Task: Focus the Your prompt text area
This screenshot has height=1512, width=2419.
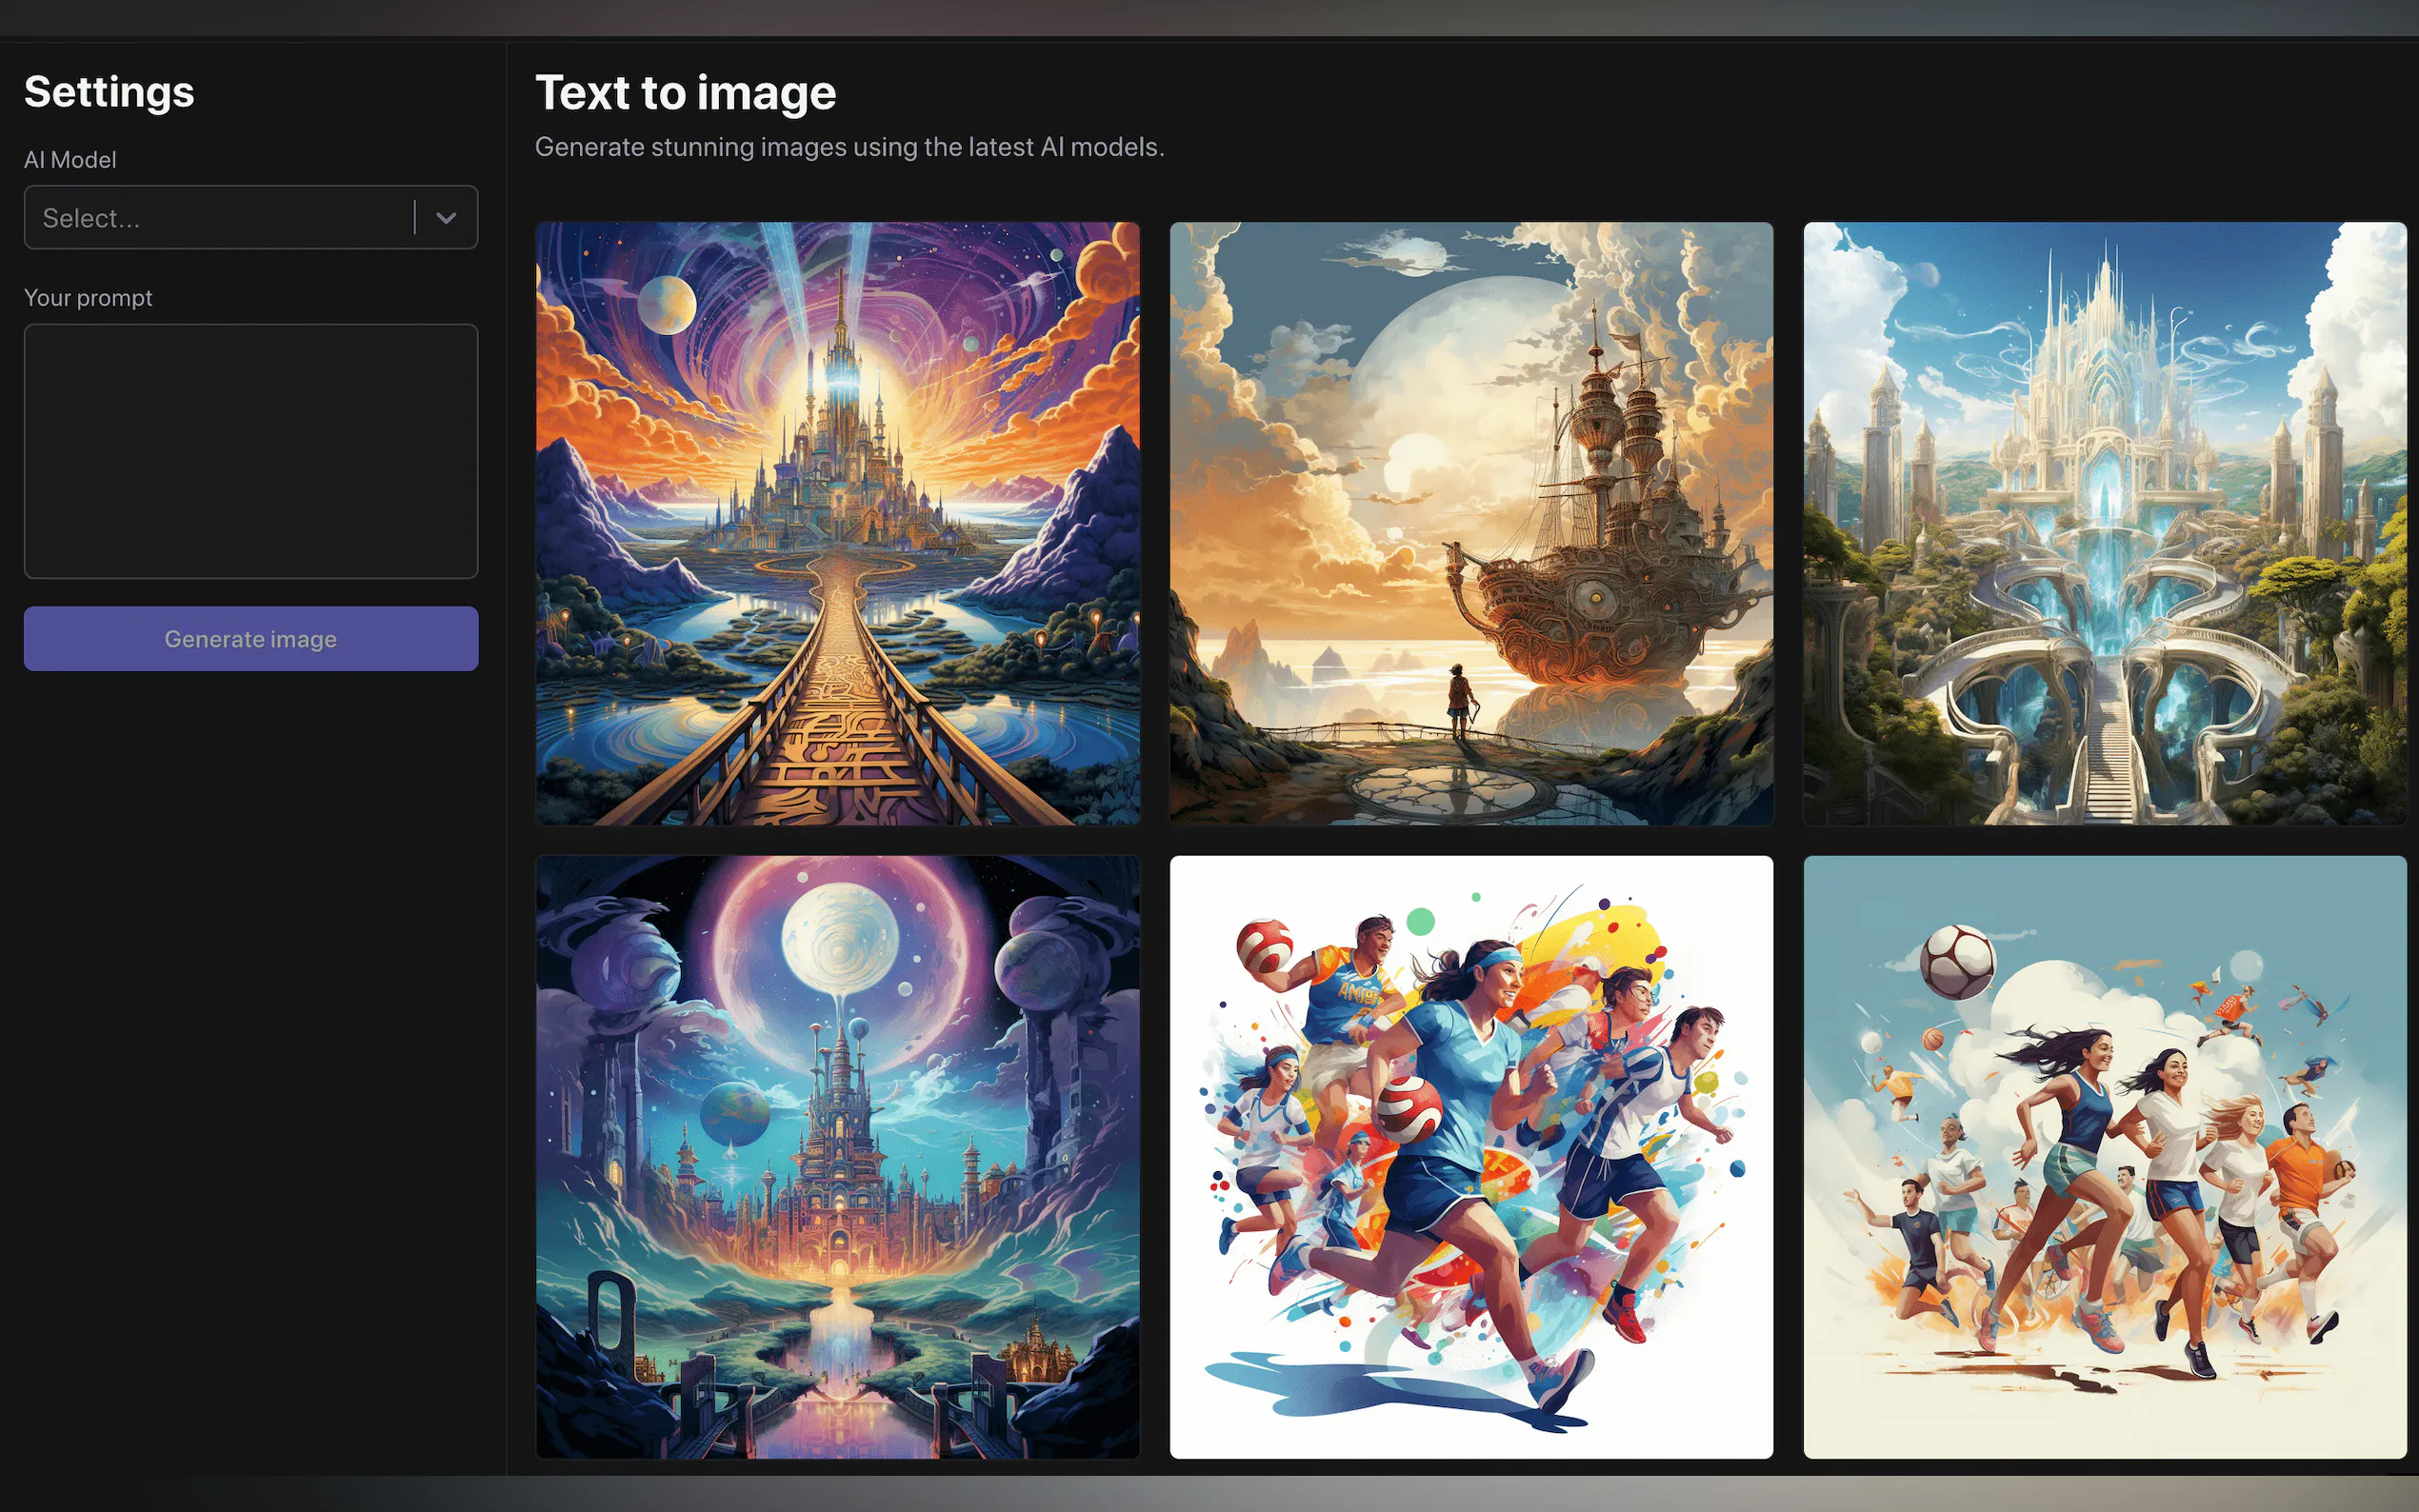Action: coord(251,450)
